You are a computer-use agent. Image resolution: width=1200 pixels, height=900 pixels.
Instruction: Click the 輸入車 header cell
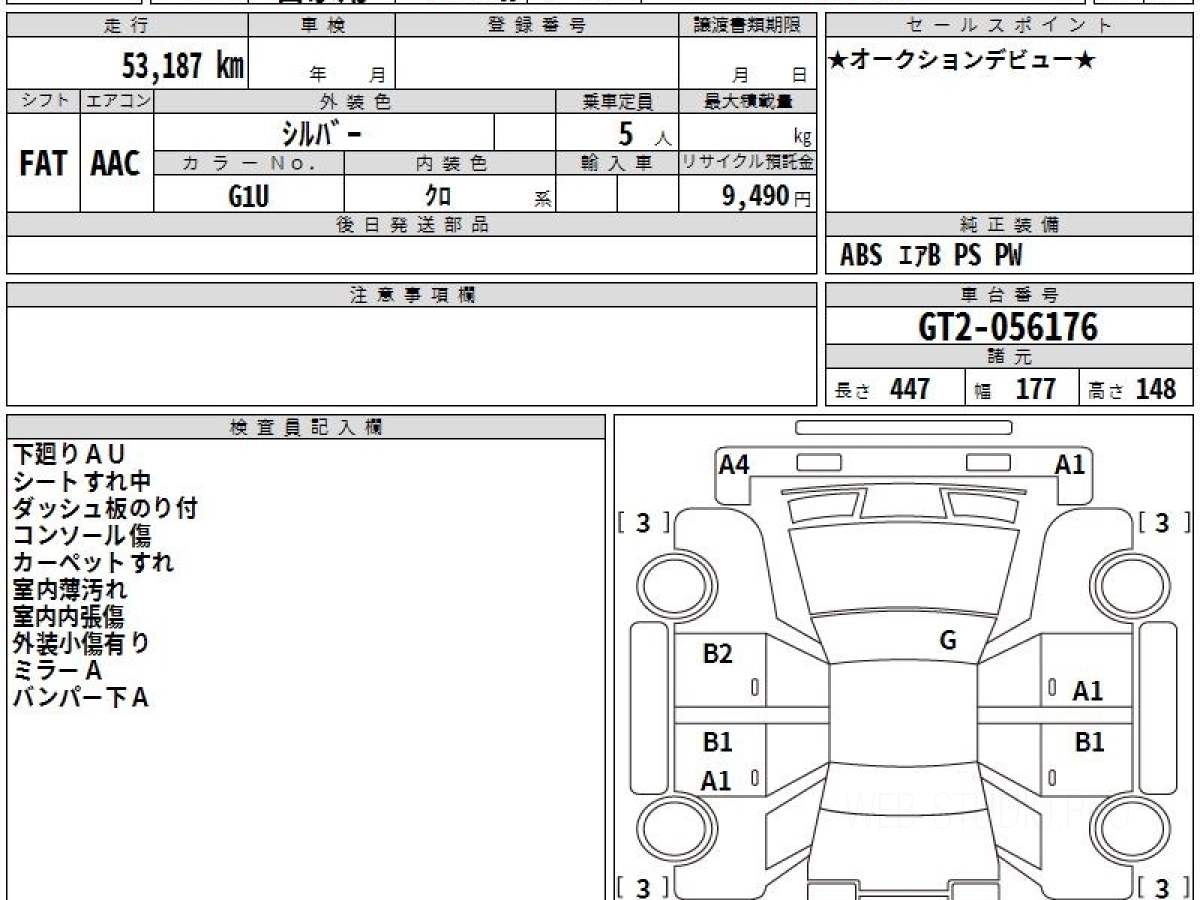617,163
